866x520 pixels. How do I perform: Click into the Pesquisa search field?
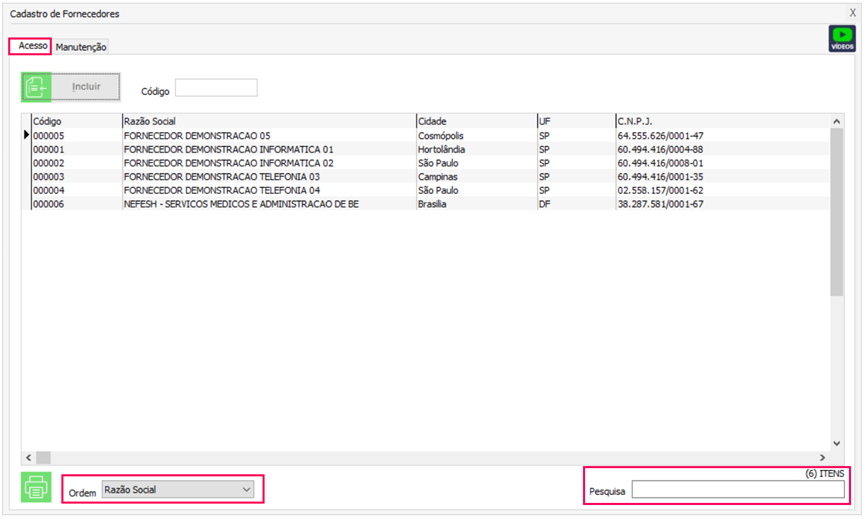point(737,490)
